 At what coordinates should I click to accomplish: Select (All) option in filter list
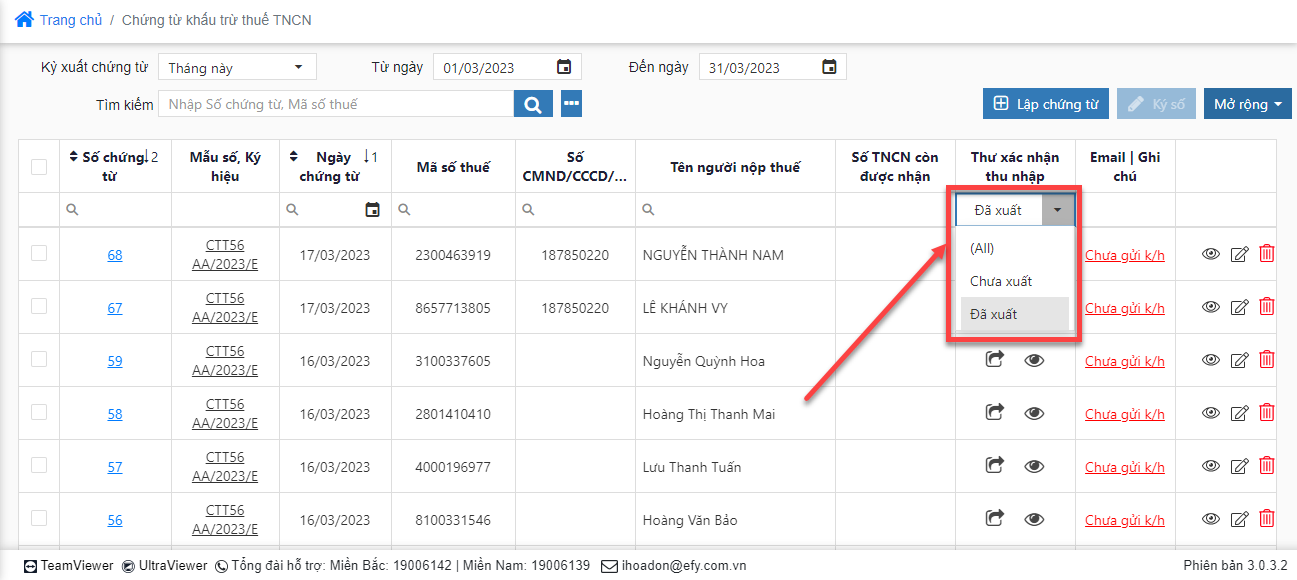(982, 248)
